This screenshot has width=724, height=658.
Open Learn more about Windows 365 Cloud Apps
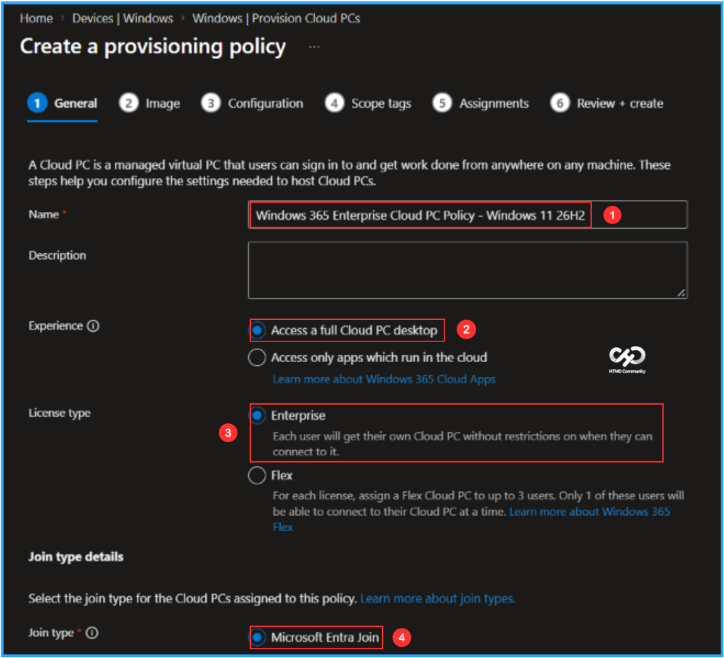click(x=384, y=379)
